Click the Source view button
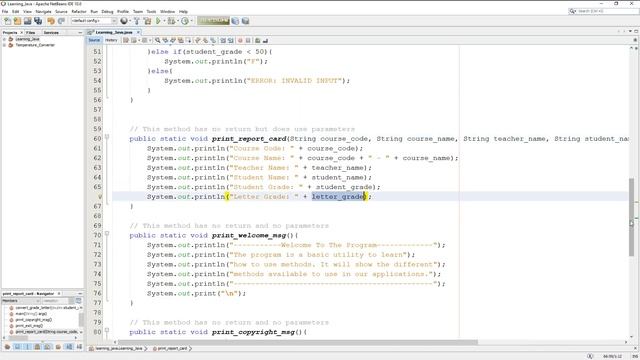 coord(94,40)
